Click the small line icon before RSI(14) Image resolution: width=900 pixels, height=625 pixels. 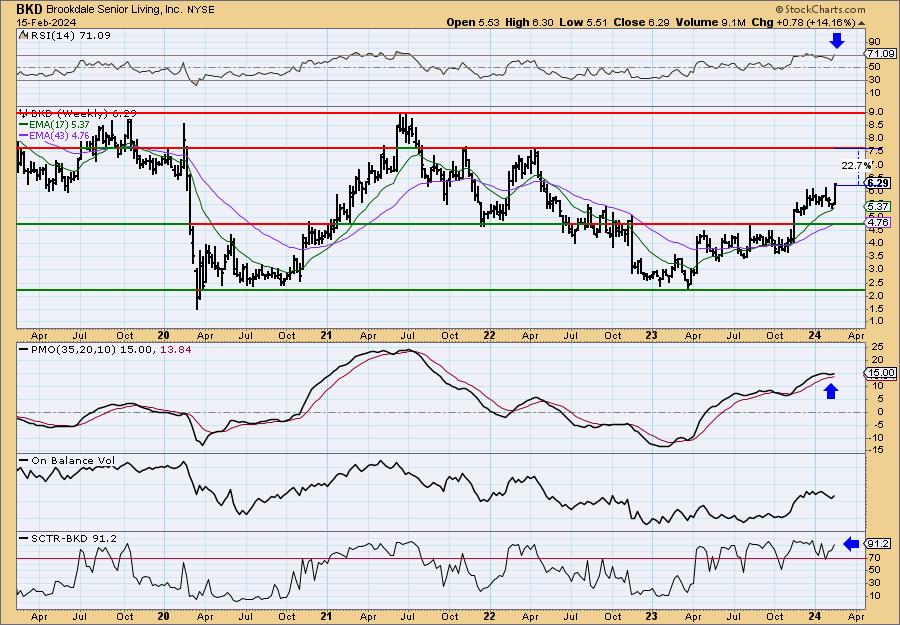coord(22,35)
